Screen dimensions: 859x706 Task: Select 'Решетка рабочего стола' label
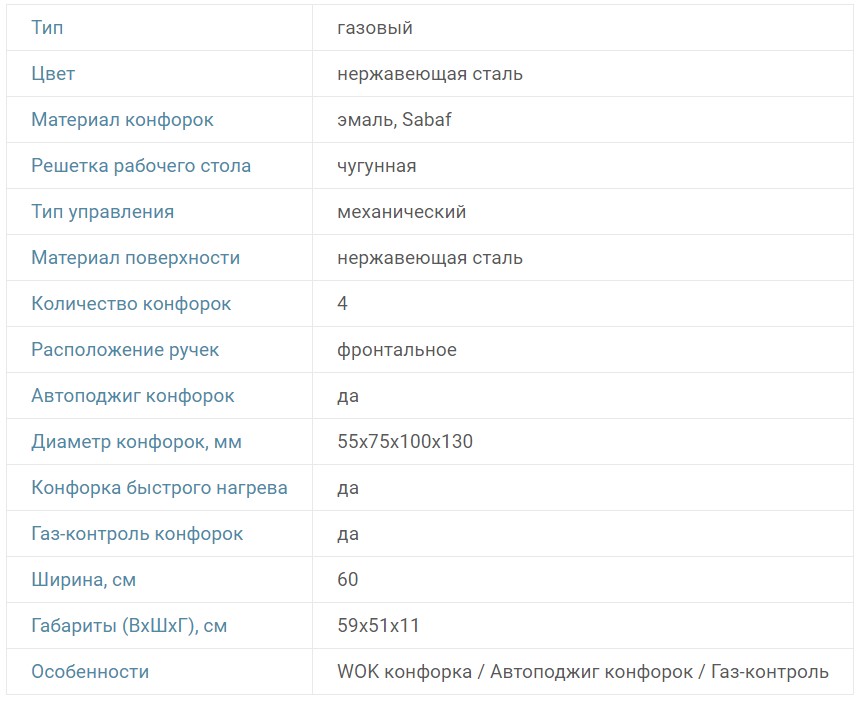click(141, 166)
